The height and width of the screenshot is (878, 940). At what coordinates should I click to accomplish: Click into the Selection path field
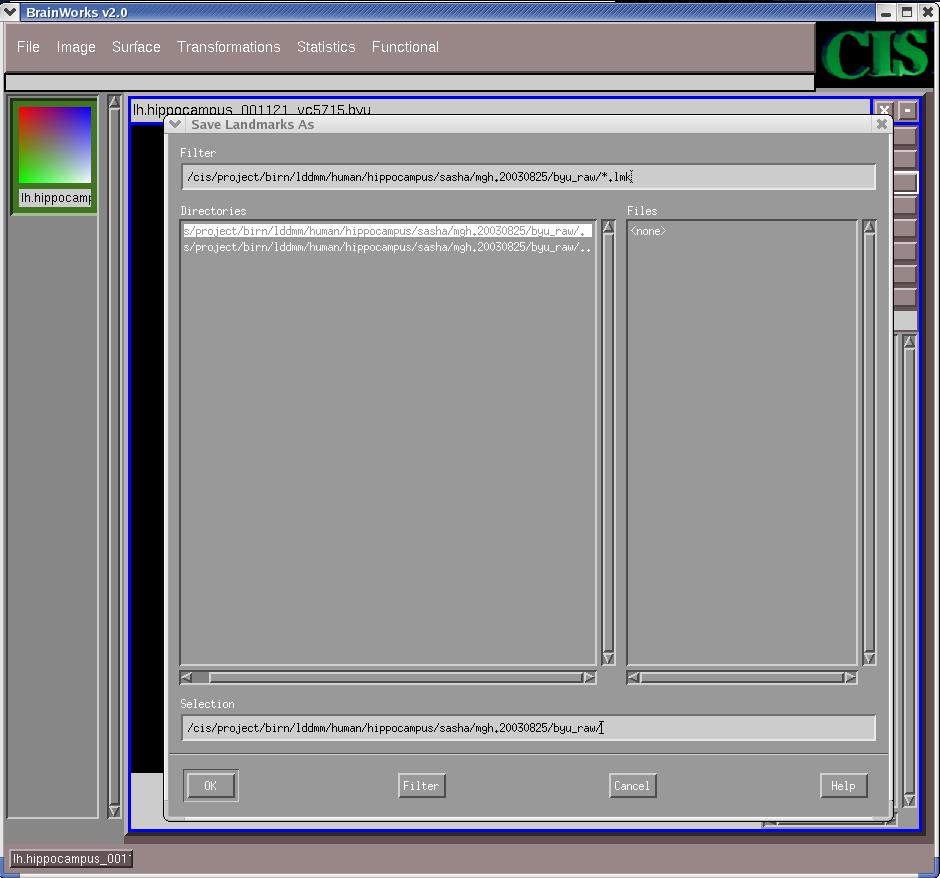tap(528, 728)
